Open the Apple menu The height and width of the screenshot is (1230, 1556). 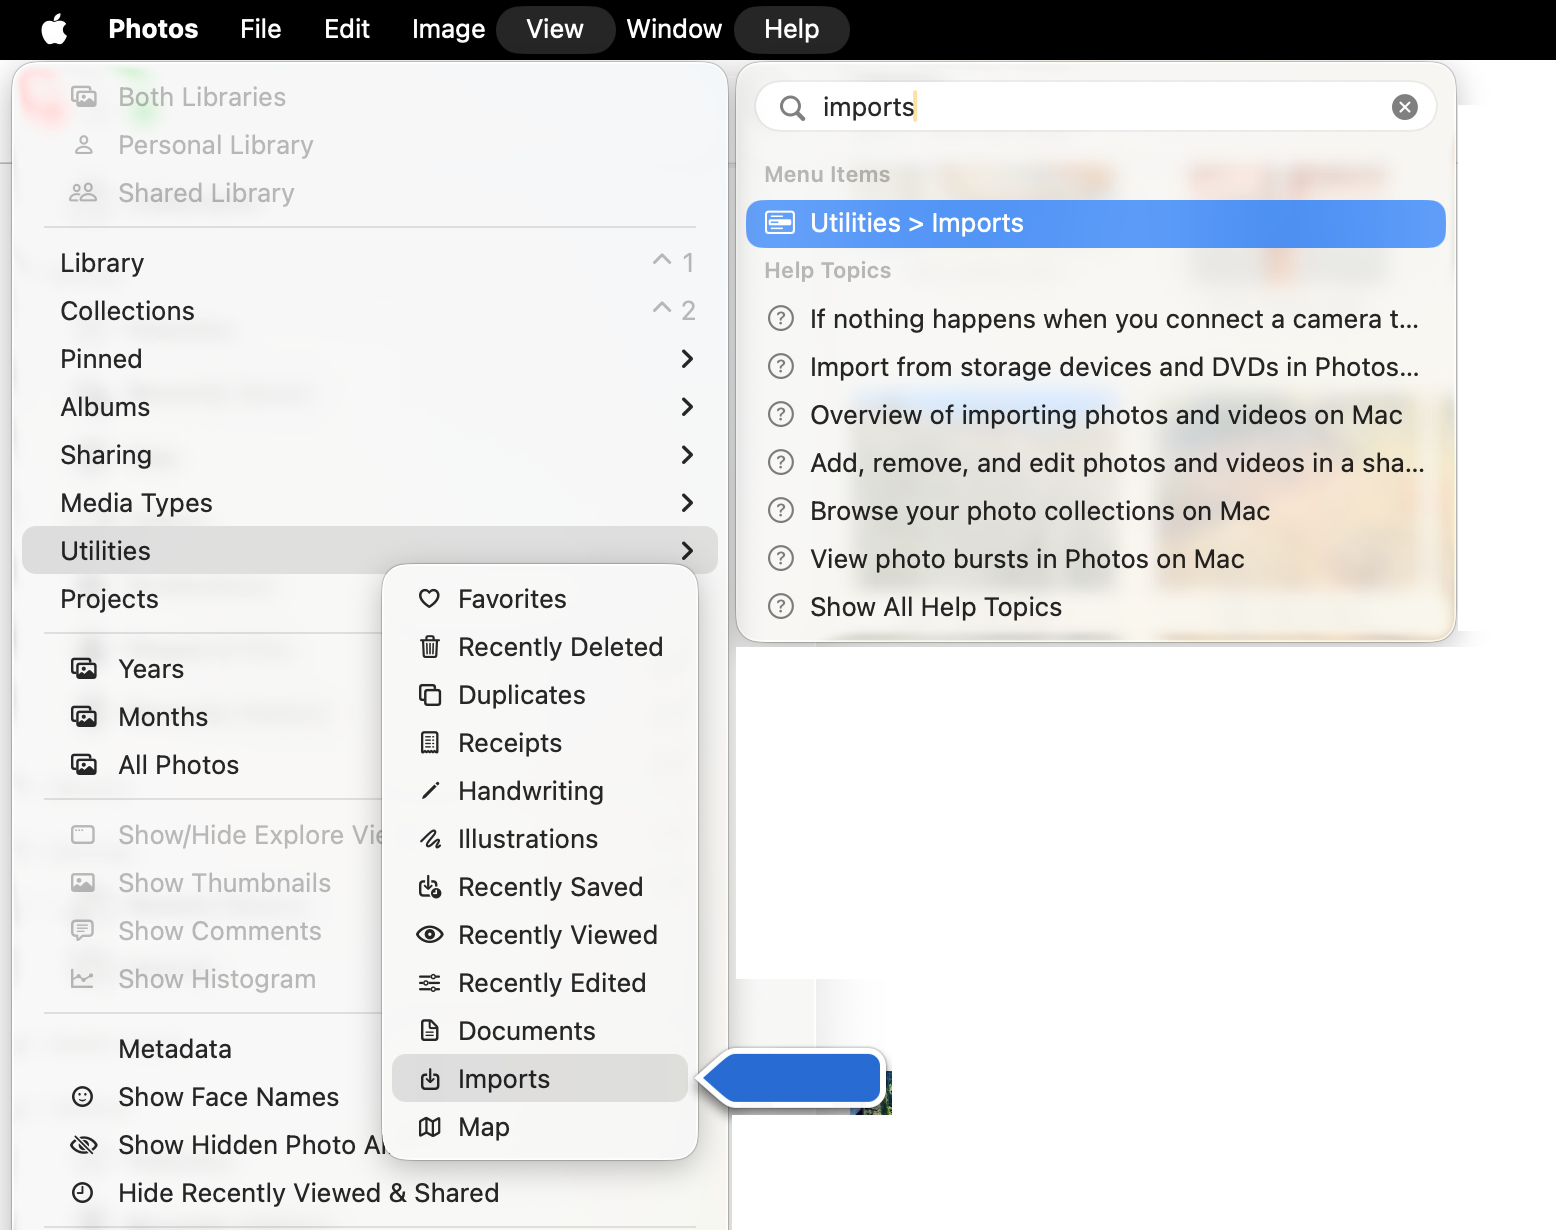(54, 29)
